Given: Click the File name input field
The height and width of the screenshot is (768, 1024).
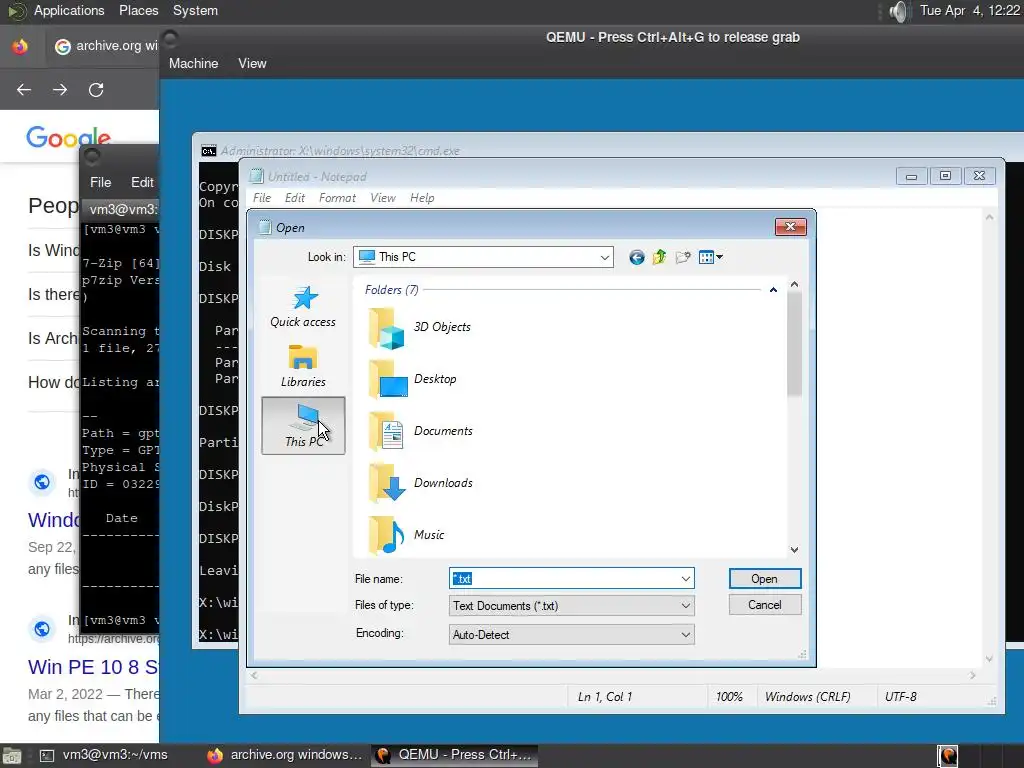Looking at the screenshot, I should [x=565, y=579].
